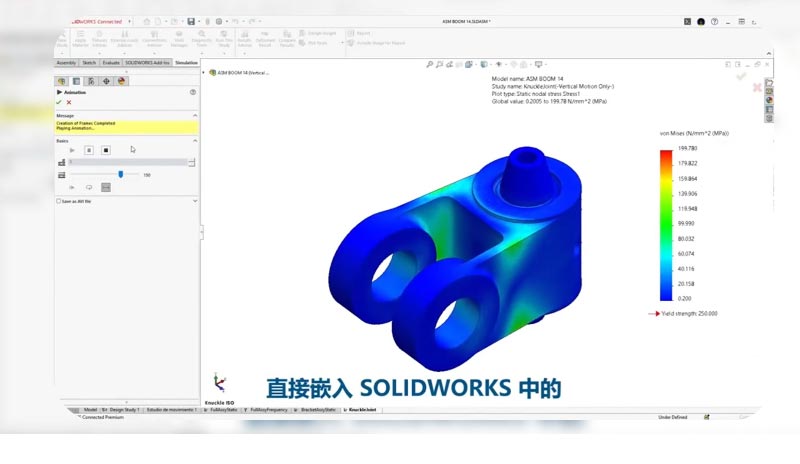Click the search command icon in title bar
800x464 pixels.
687,21
